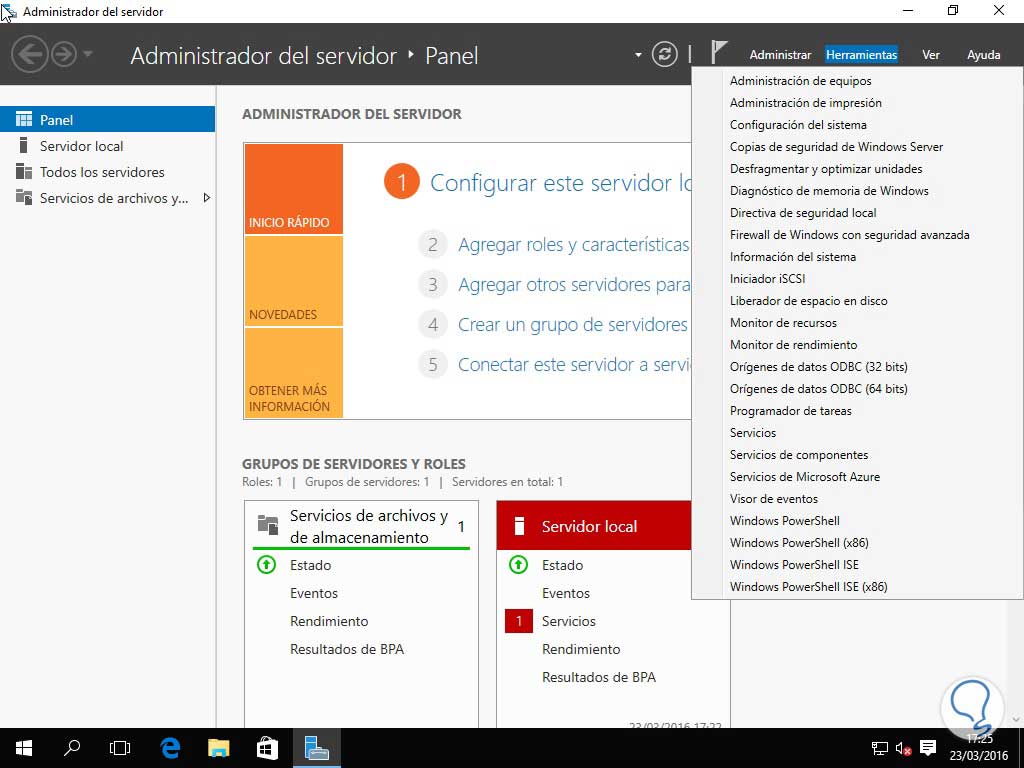Click Agregar roles y características link
1024x768 pixels.
573,245
